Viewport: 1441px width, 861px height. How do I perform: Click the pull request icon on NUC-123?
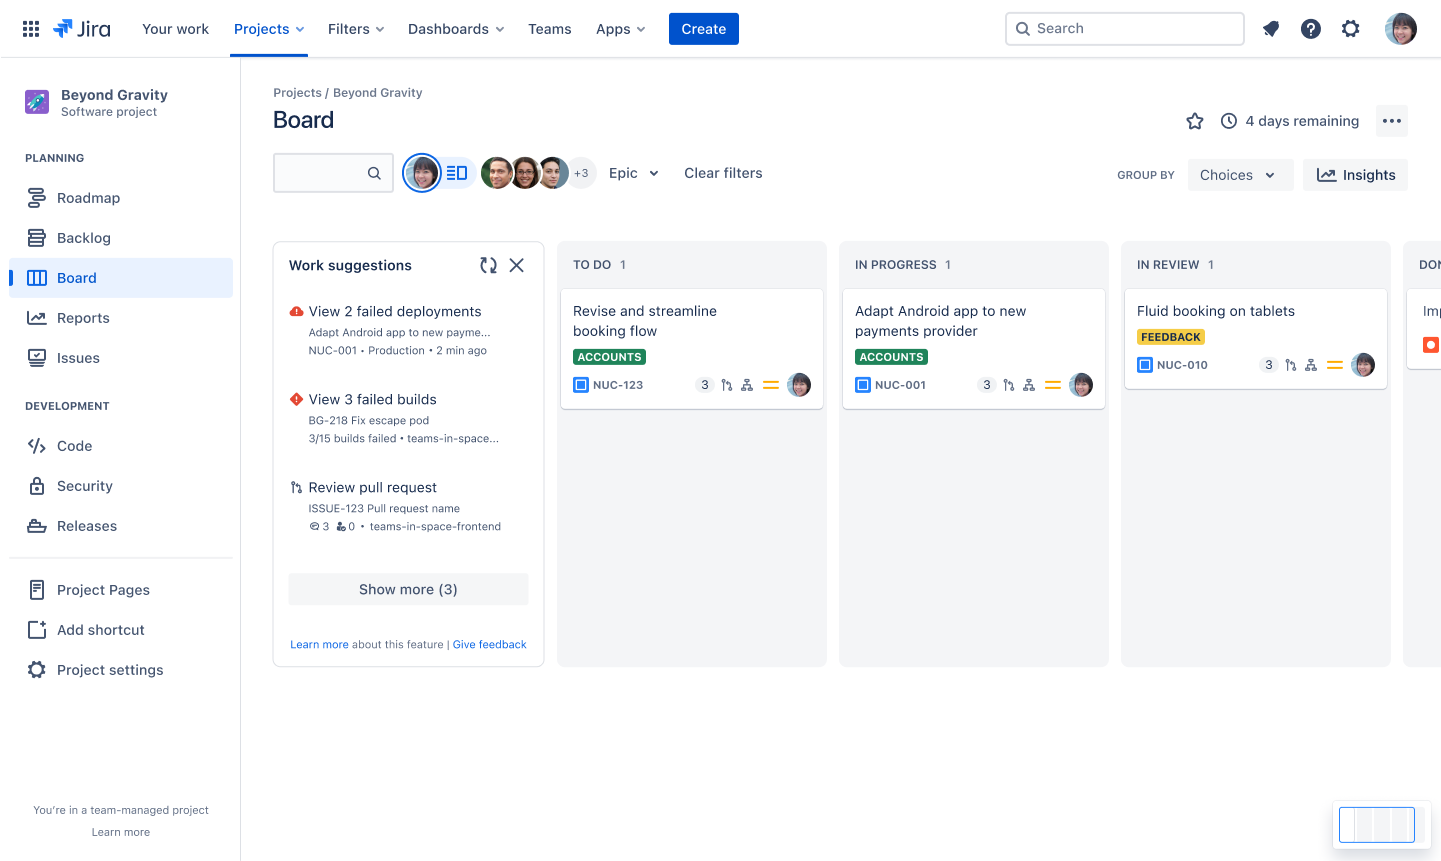pyautogui.click(x=726, y=384)
